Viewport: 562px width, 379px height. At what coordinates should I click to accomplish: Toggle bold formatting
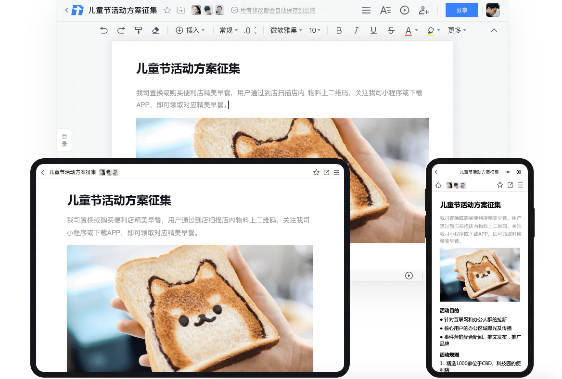(339, 30)
